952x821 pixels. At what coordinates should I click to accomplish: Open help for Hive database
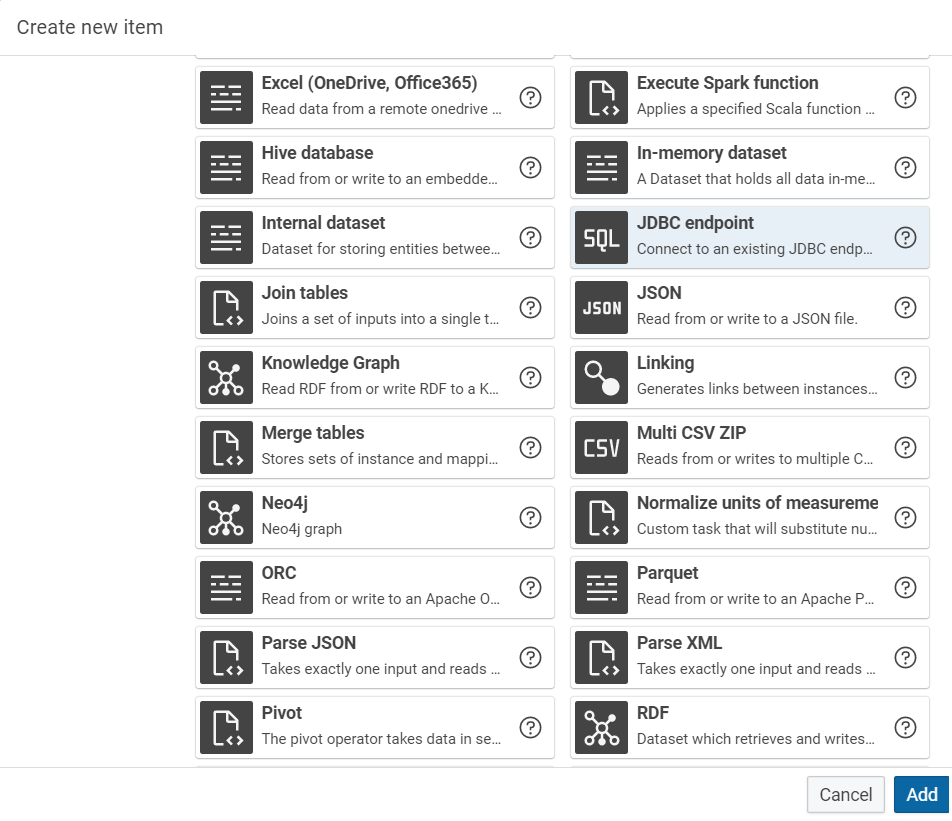(x=531, y=168)
